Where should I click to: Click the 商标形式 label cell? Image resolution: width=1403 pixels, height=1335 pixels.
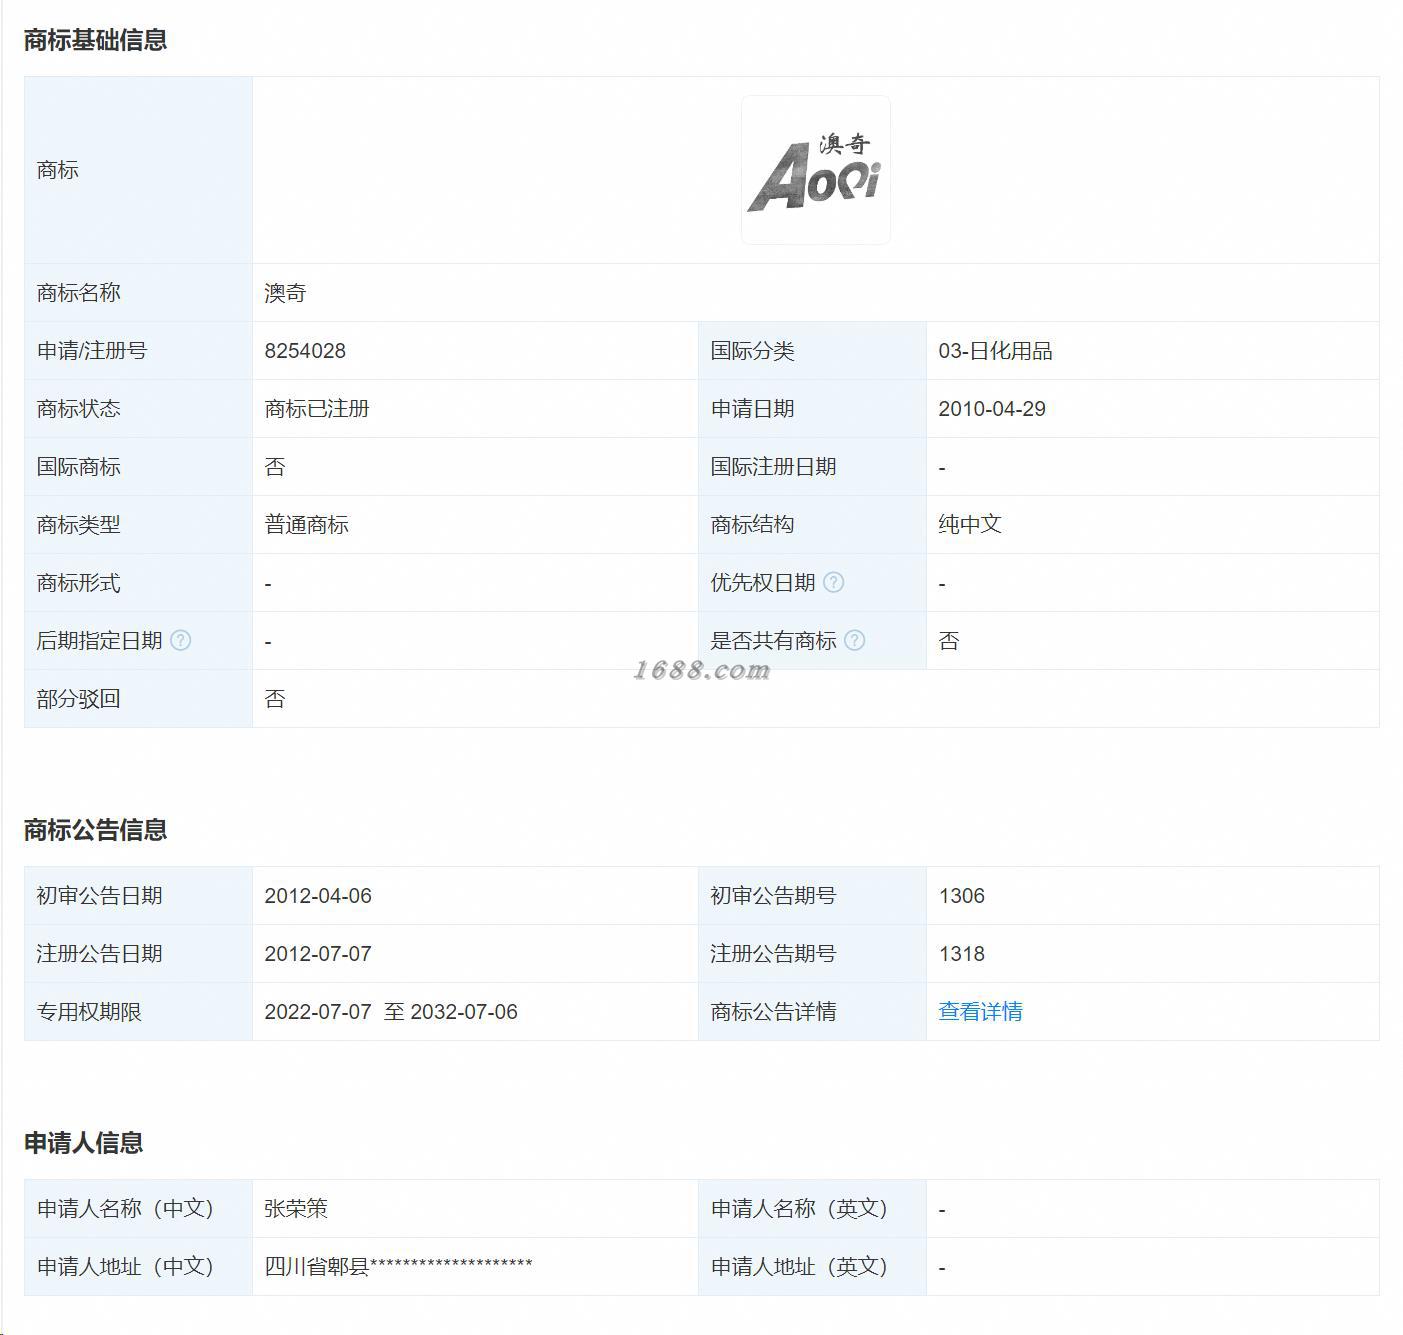[x=138, y=583]
